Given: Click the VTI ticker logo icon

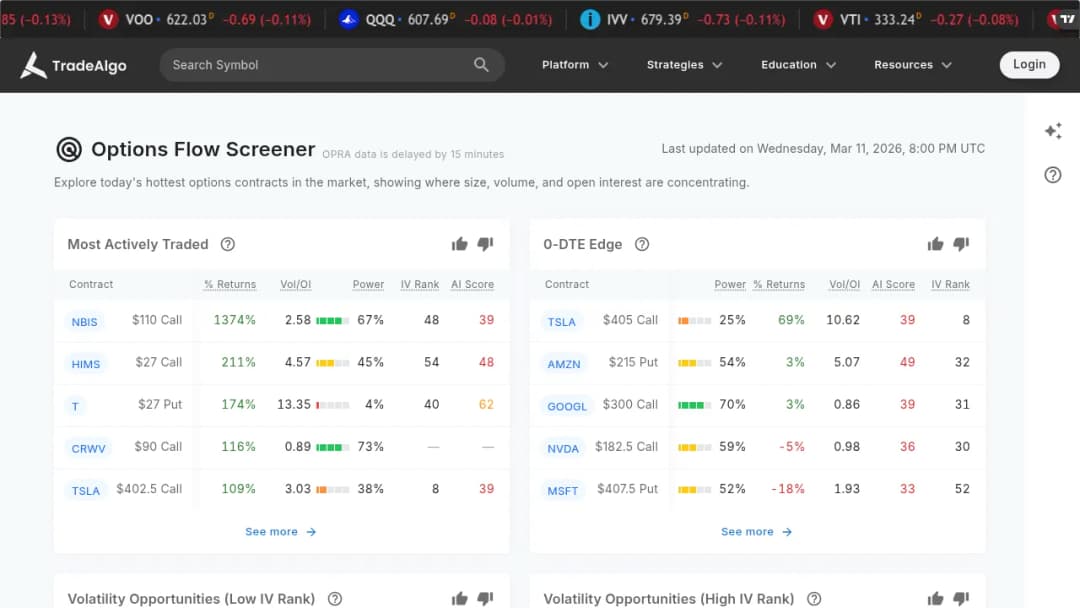Looking at the screenshot, I should [x=823, y=19].
